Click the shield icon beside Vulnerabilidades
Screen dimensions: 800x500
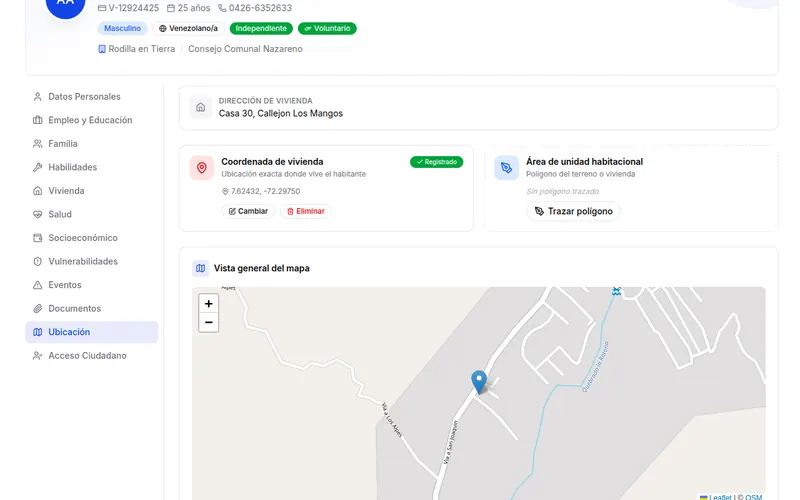37,261
